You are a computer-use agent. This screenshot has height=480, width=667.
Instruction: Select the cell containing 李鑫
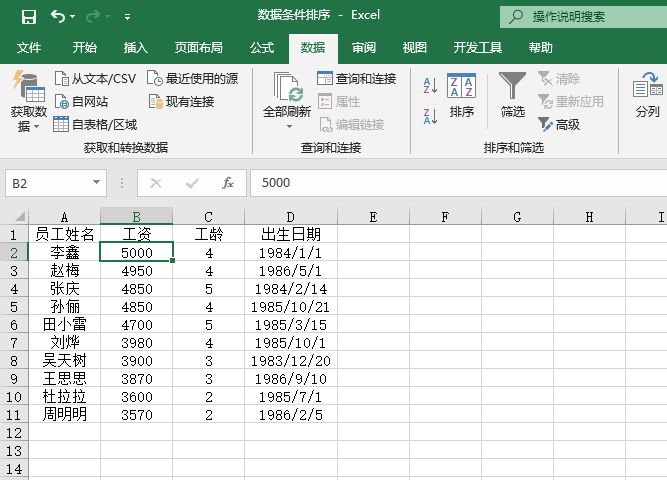64,252
